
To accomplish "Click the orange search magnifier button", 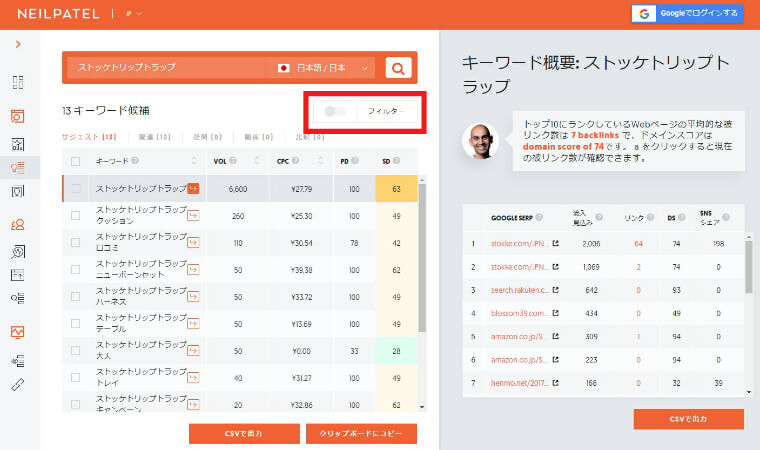I will [x=398, y=68].
